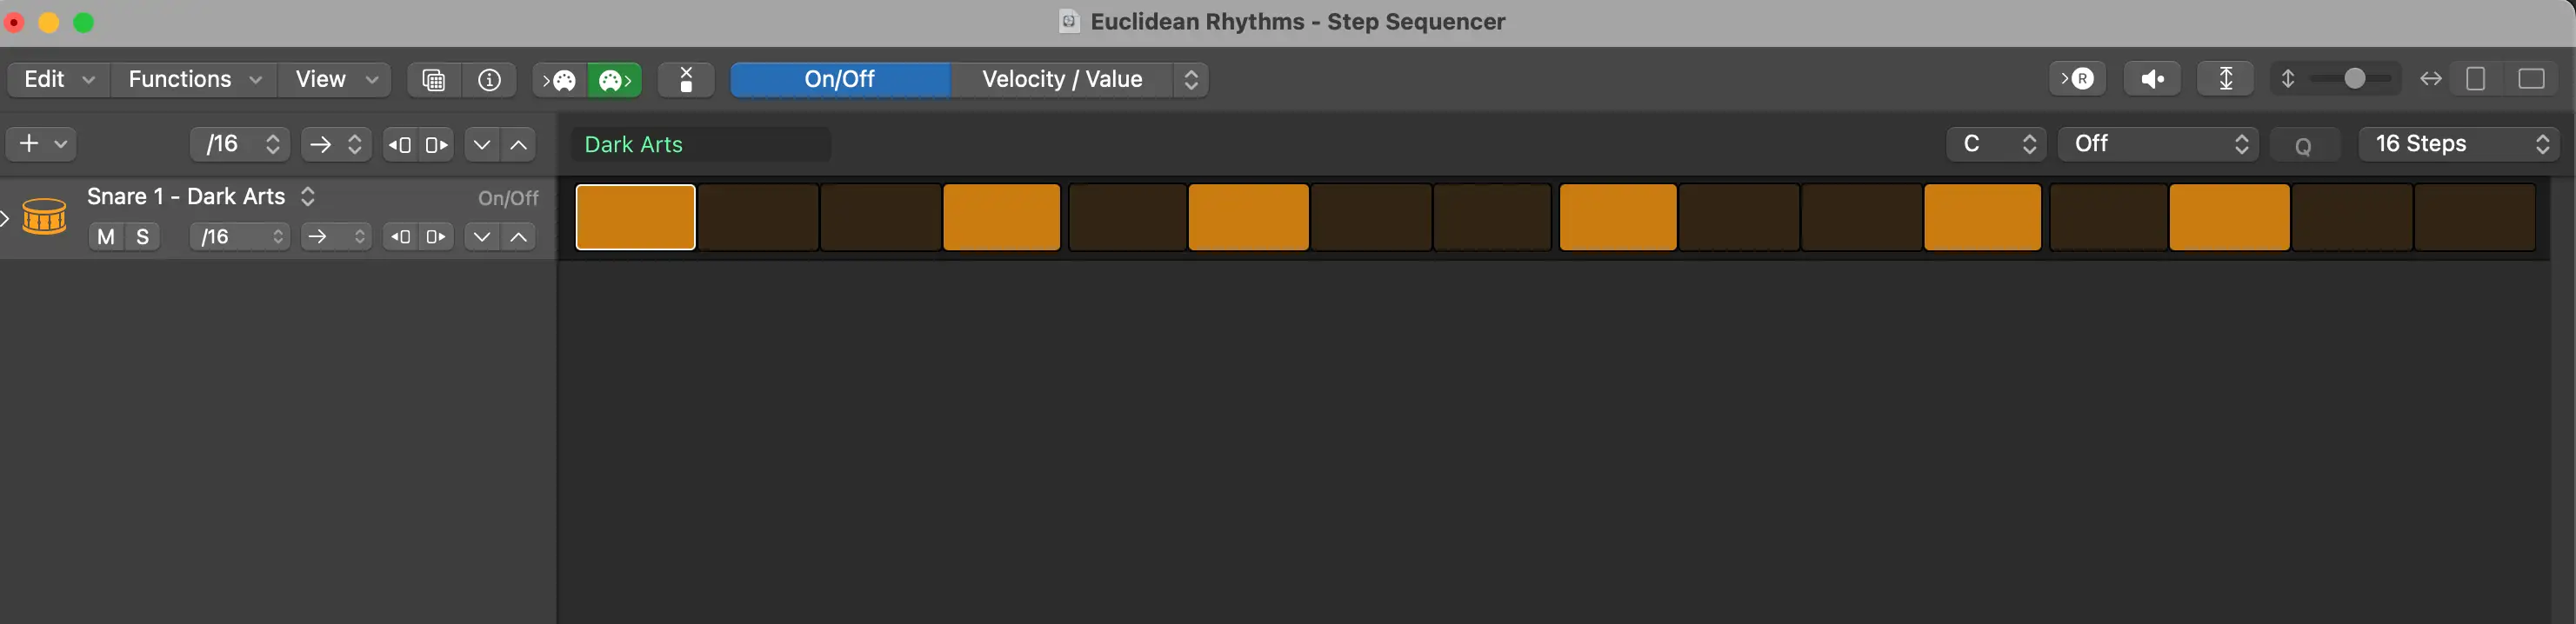Open the 16 Steps pattern length dropdown
Viewport: 2576px width, 624px height.
[2459, 143]
